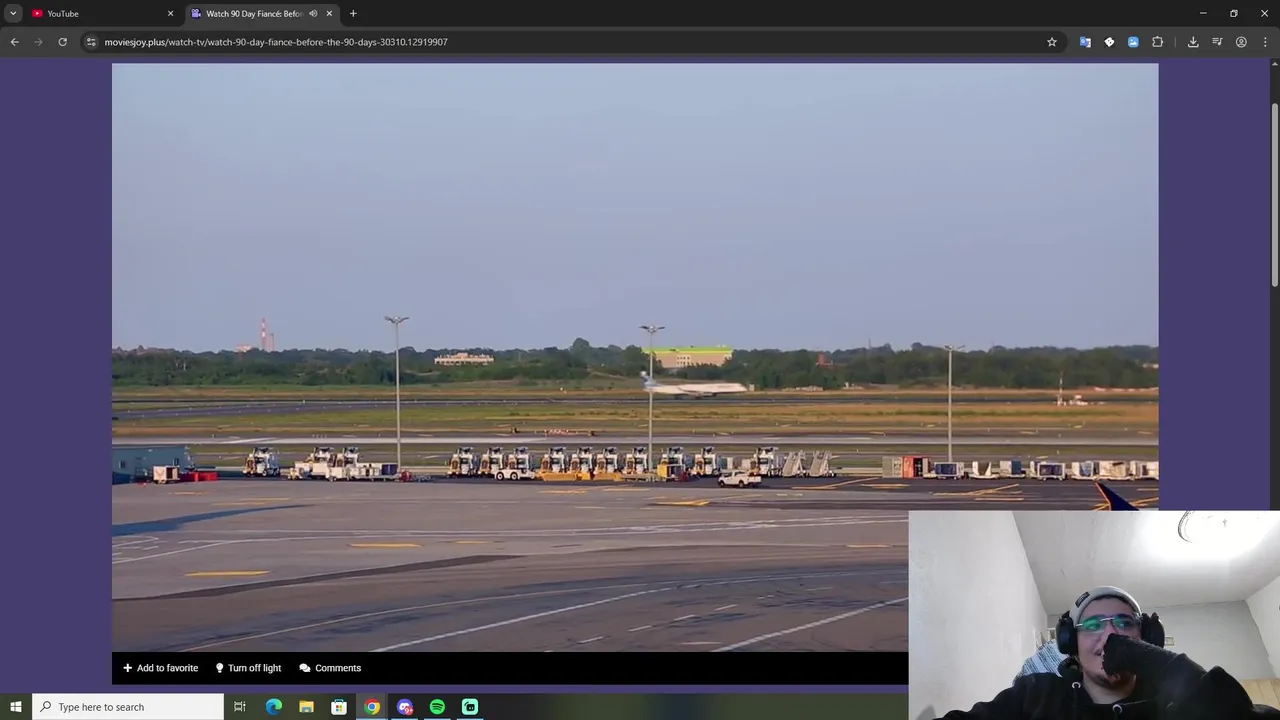Open the tab search dropdown arrow

pos(13,13)
